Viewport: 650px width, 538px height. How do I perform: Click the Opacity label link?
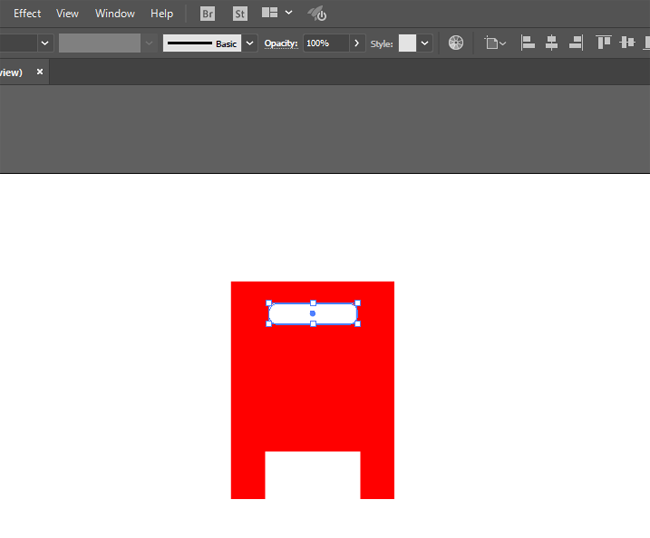point(281,43)
